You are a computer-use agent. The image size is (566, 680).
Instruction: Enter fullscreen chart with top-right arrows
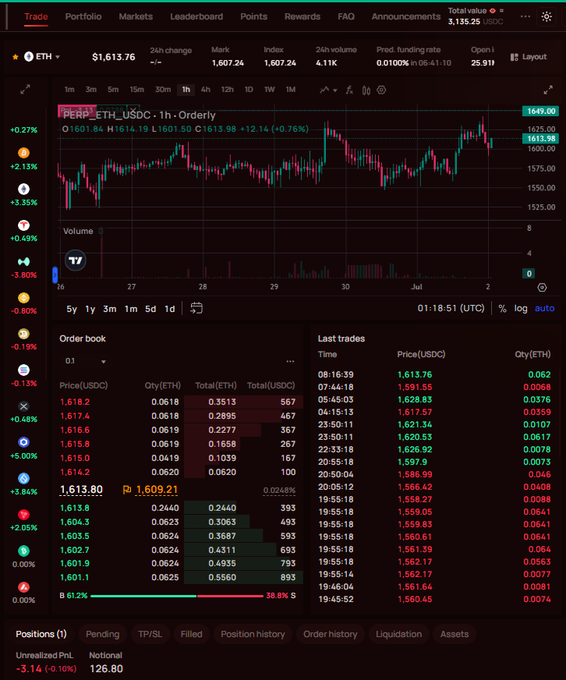point(548,90)
